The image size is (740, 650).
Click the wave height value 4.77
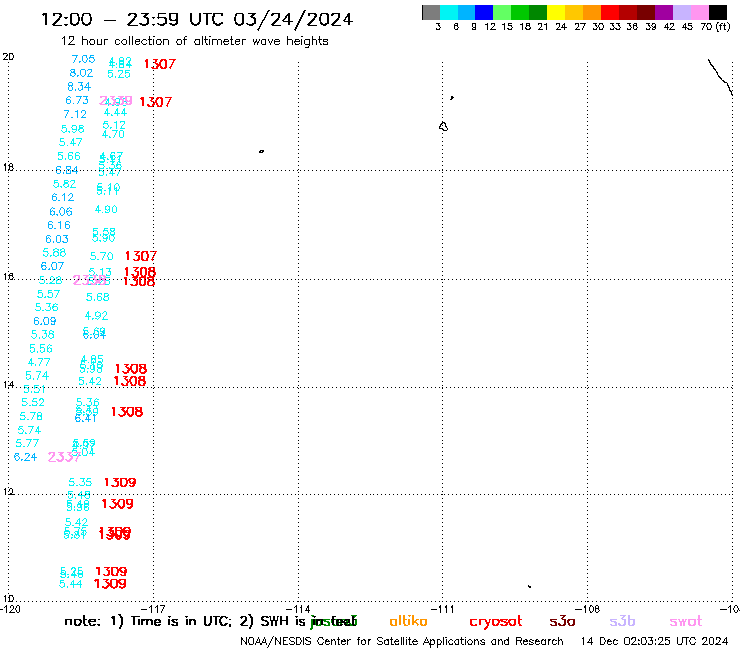pyautogui.click(x=39, y=363)
